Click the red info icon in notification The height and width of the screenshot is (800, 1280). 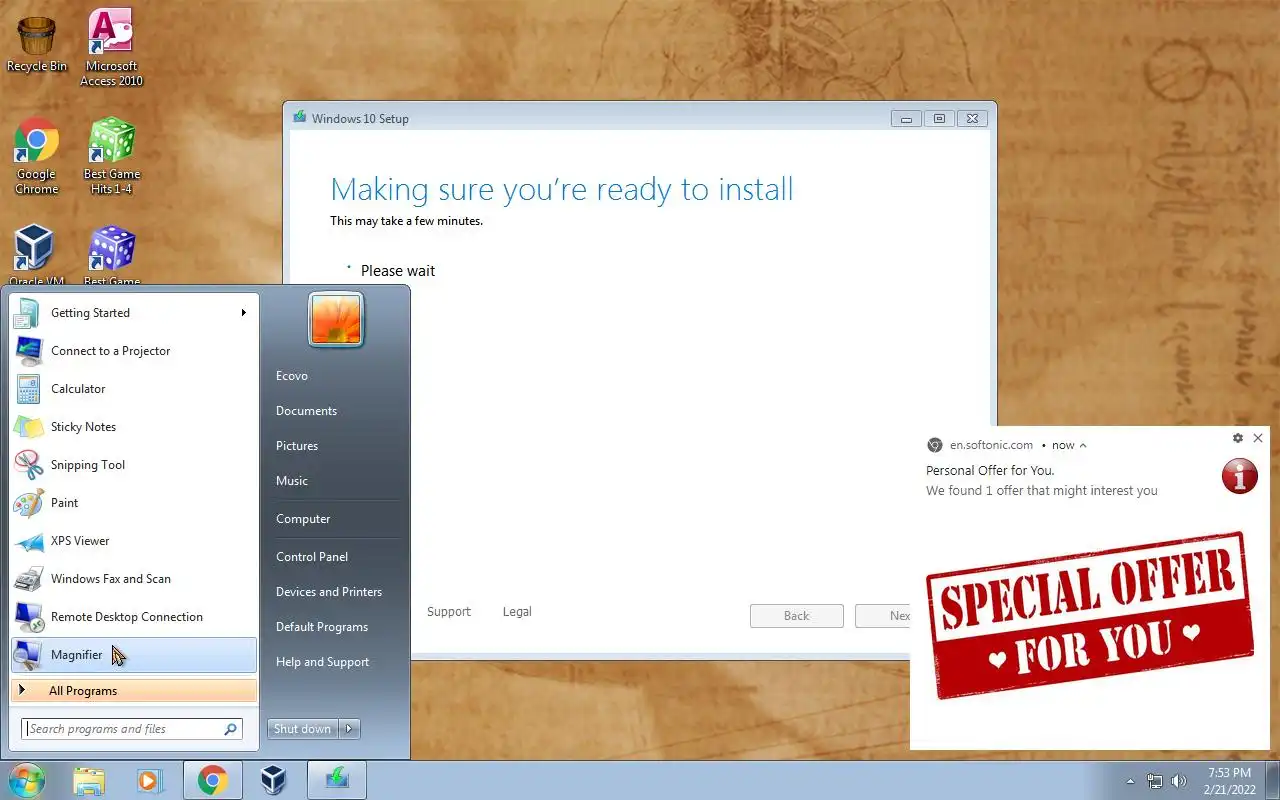pos(1240,476)
